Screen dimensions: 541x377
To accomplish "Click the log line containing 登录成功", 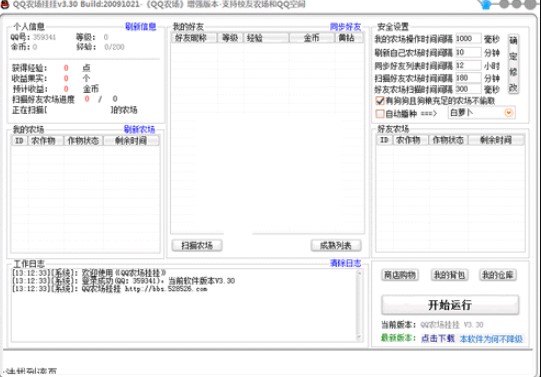I will tap(123, 281).
